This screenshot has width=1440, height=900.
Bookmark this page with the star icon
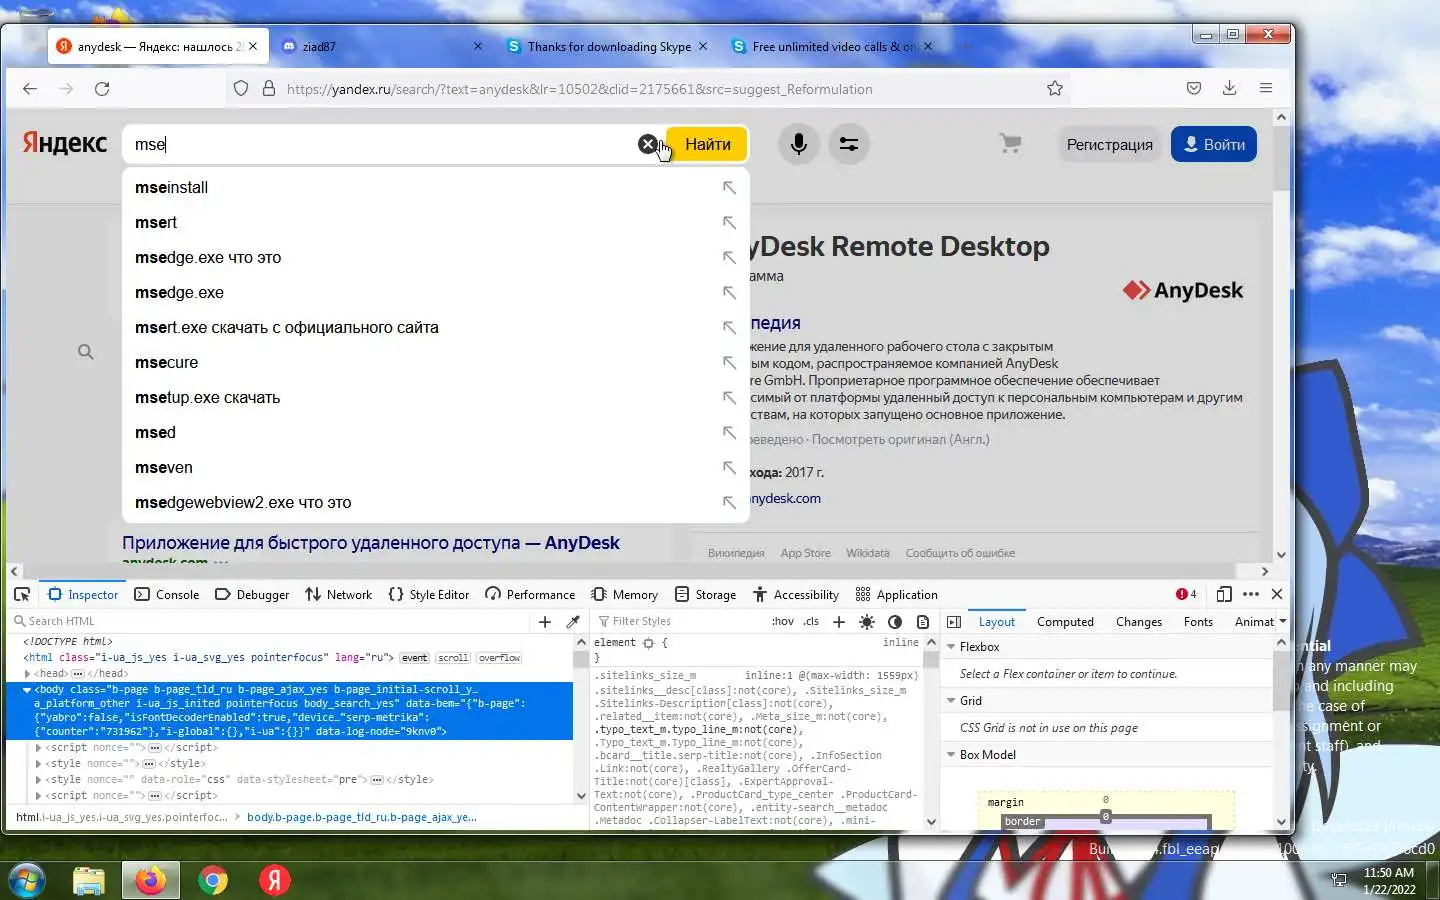1054,89
